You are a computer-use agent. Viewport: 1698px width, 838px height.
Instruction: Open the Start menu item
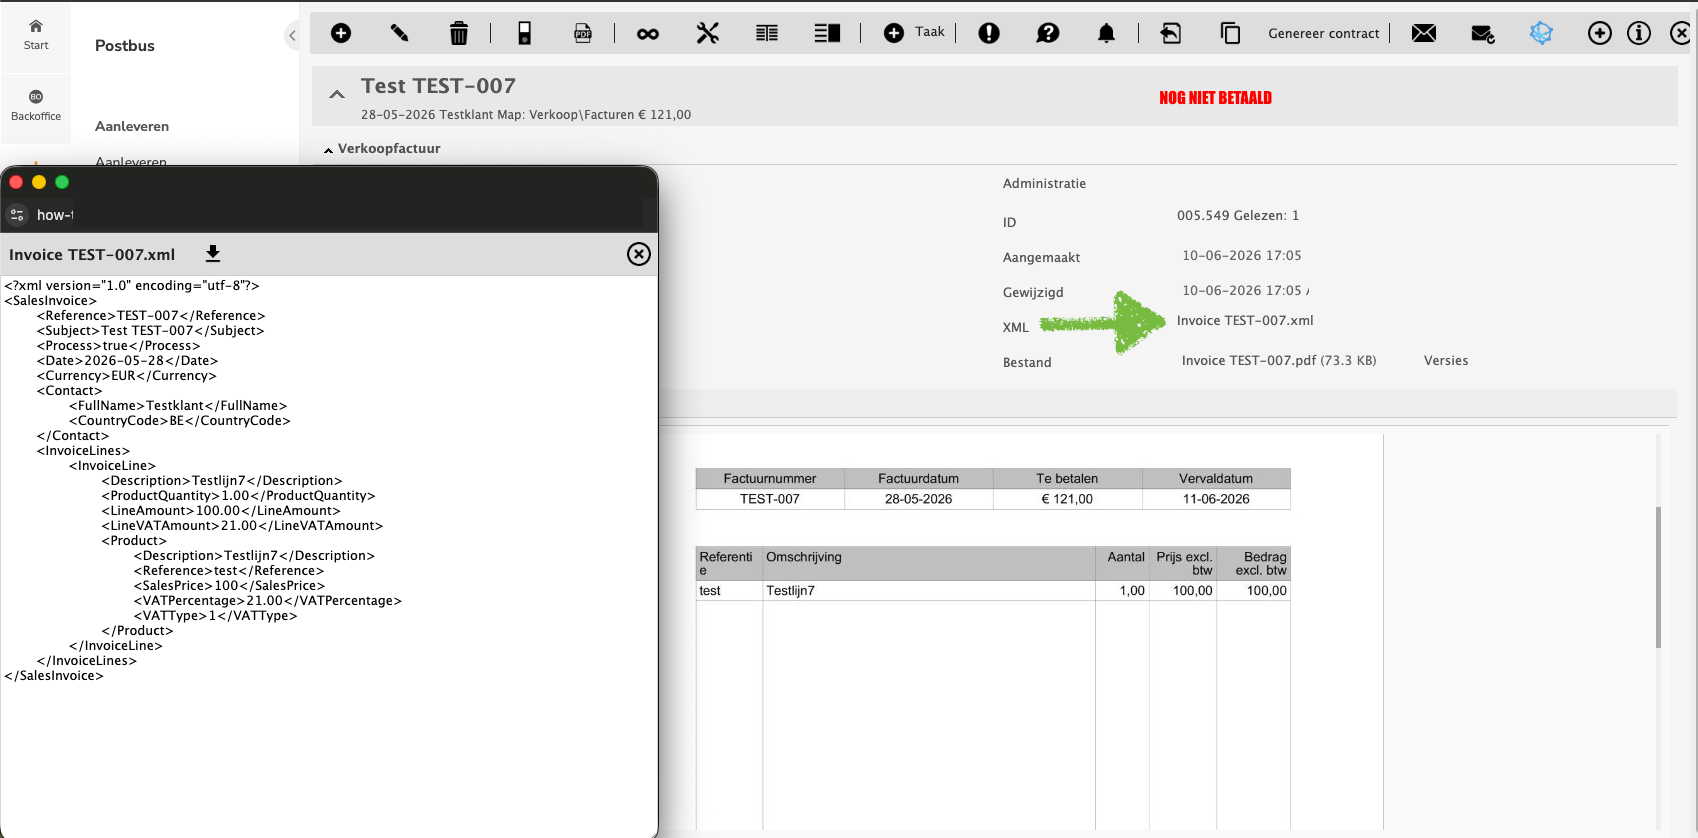(36, 34)
